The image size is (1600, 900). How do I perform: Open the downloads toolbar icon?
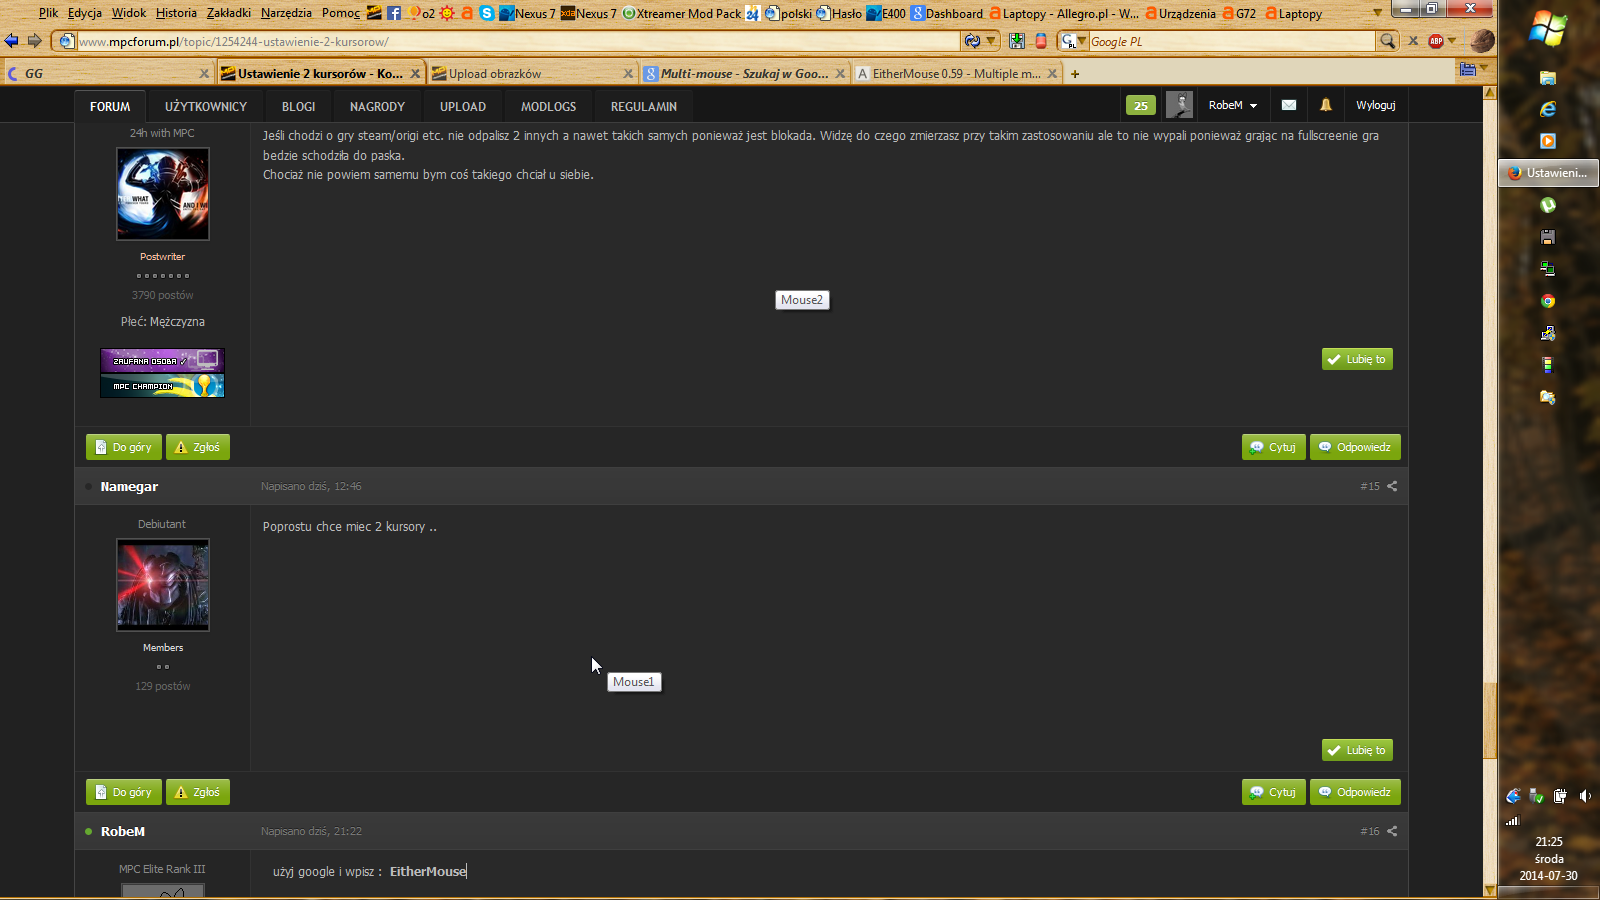[x=1017, y=41]
